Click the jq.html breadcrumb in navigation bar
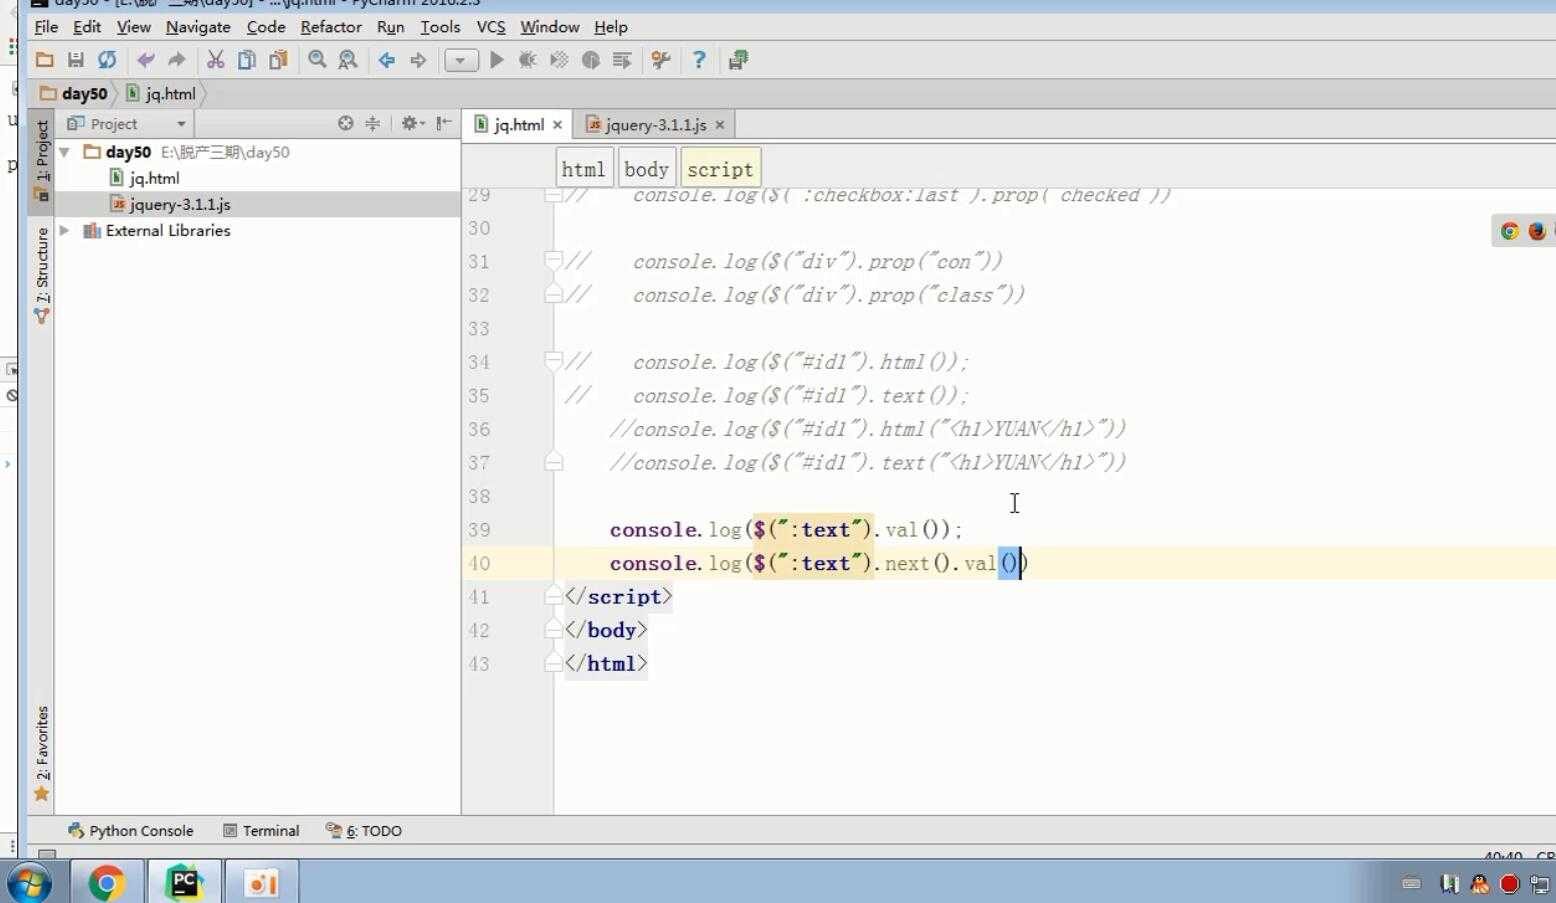Viewport: 1556px width, 903px height. coord(161,93)
